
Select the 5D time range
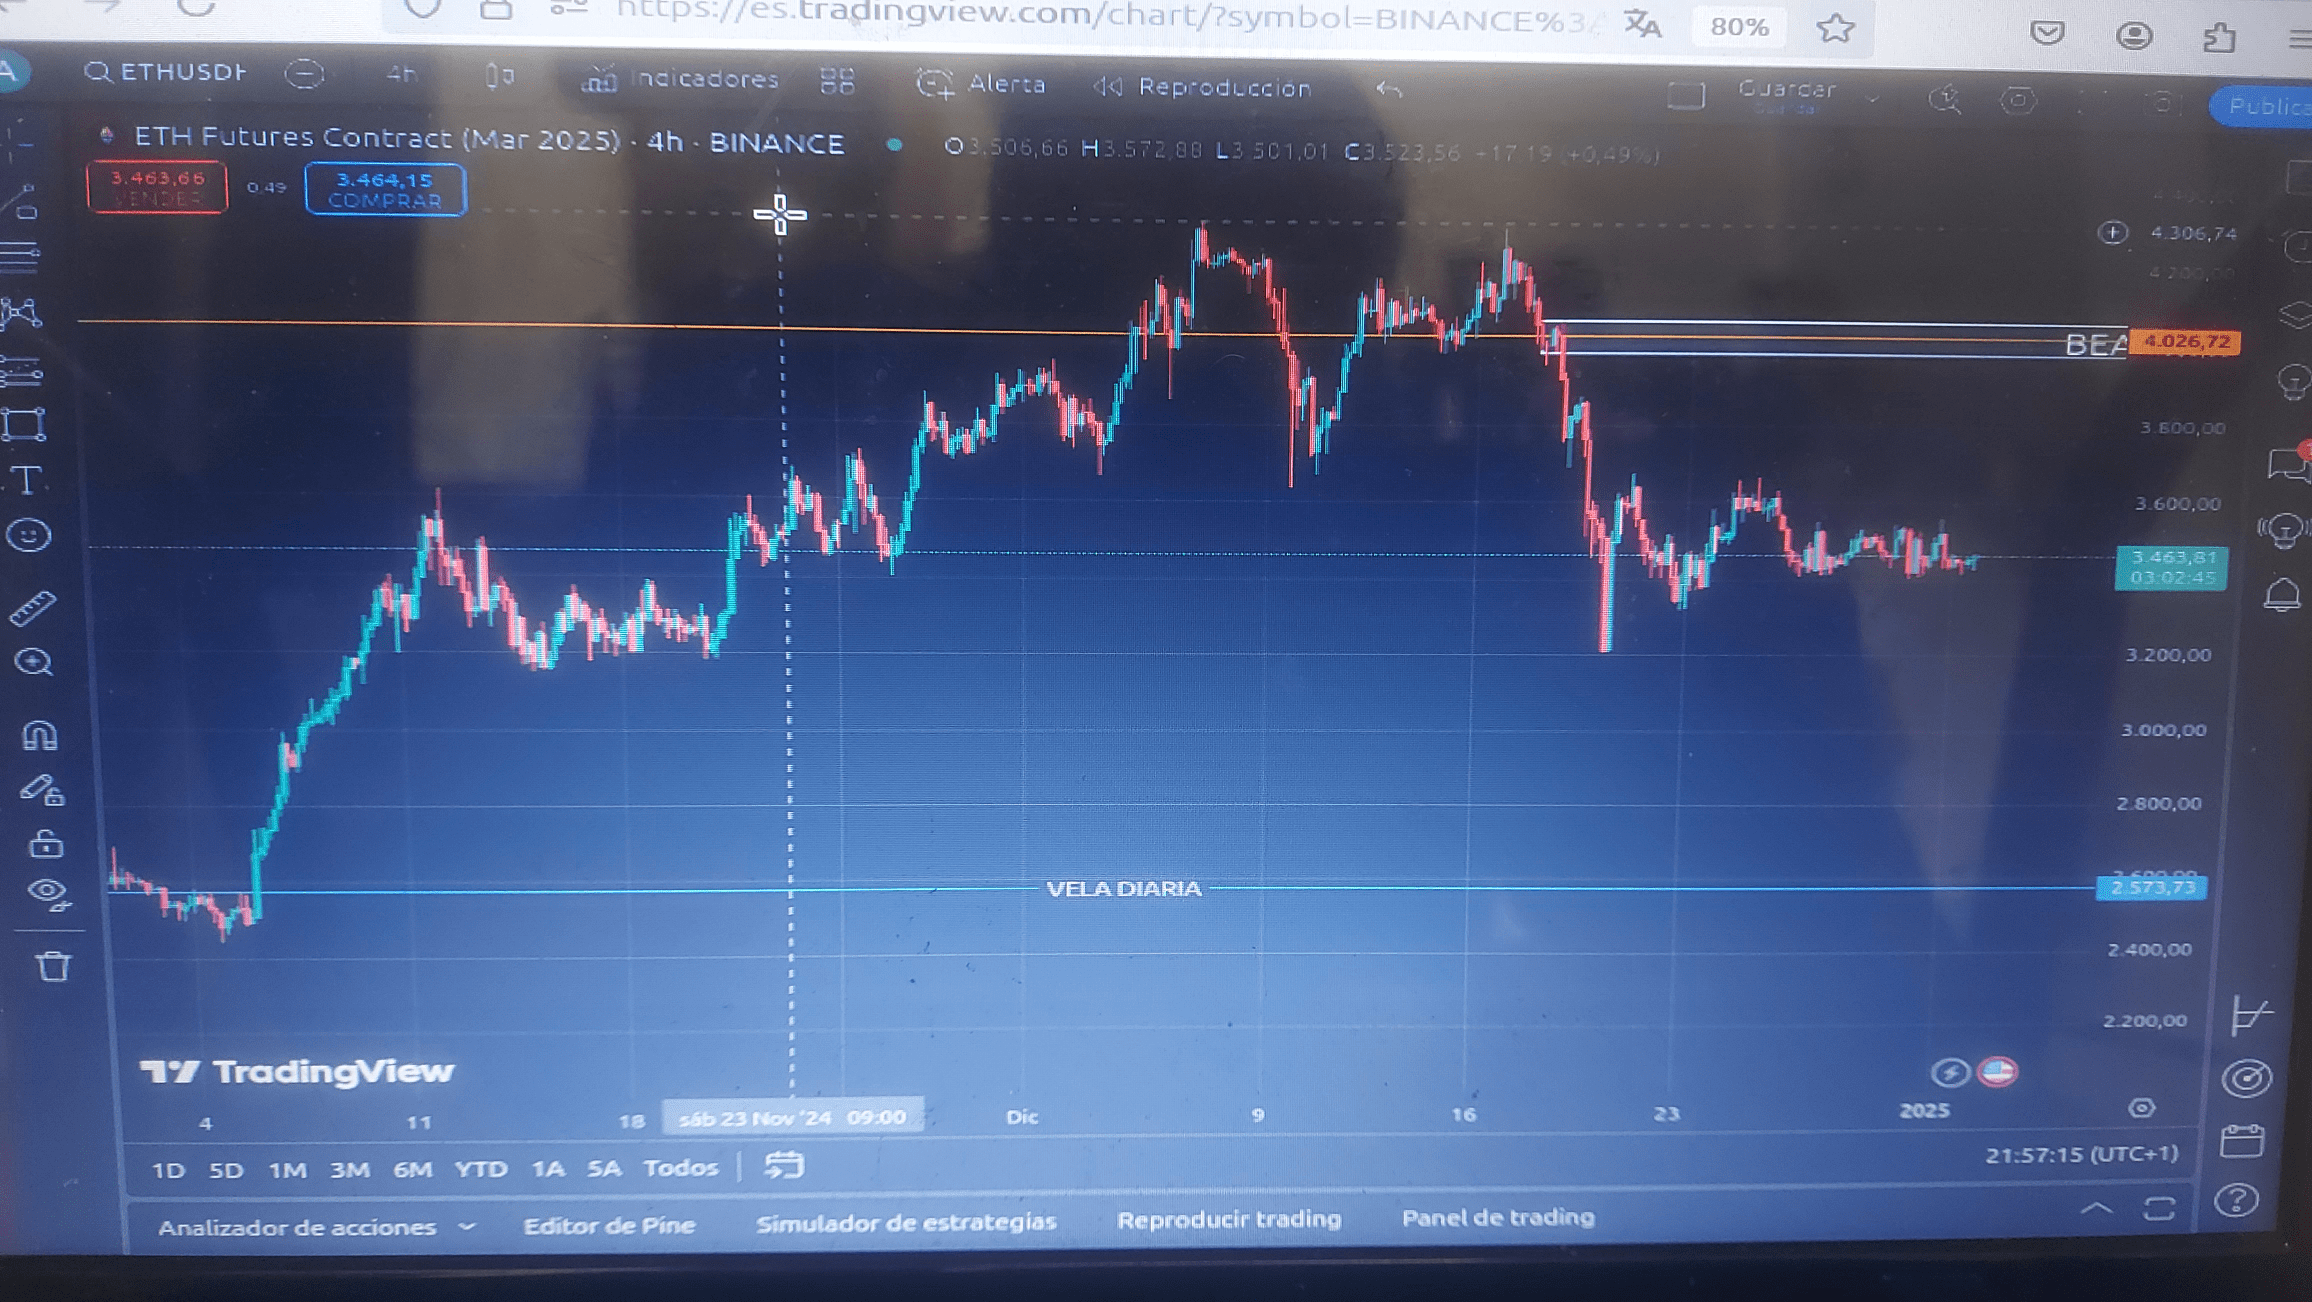[x=226, y=1170]
